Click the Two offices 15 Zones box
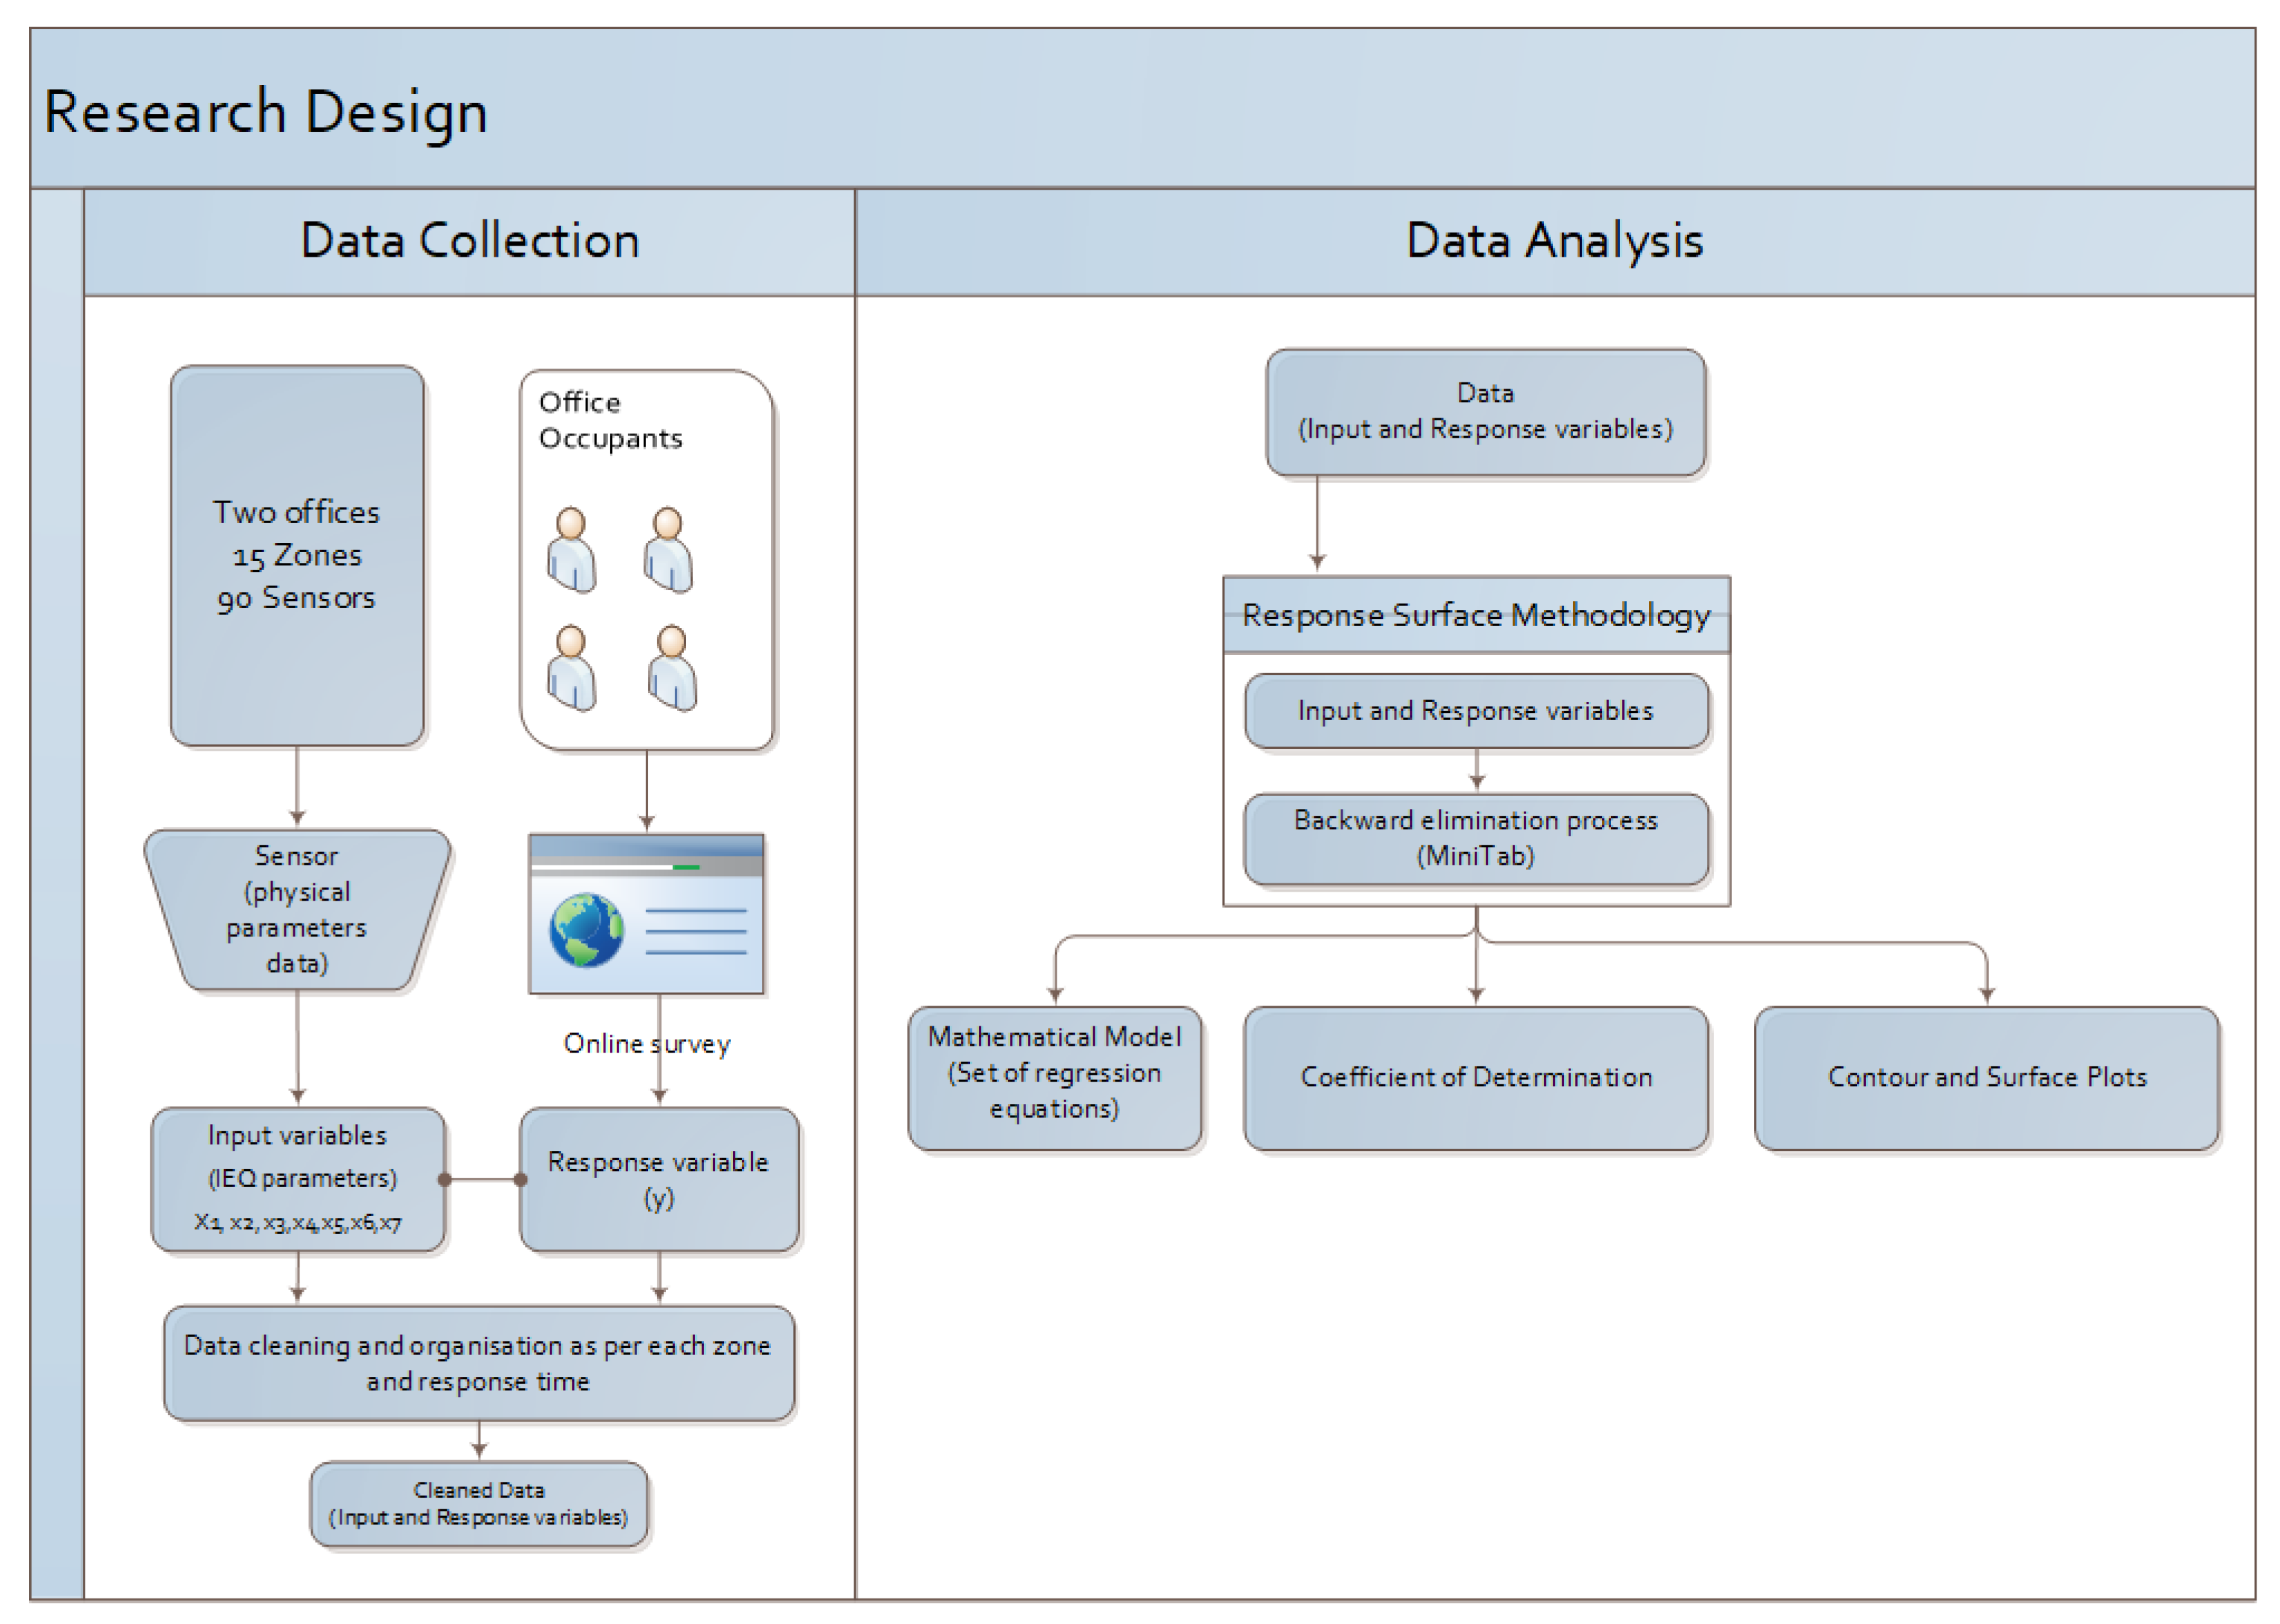This screenshot has height=1624, width=2280. click(x=297, y=555)
